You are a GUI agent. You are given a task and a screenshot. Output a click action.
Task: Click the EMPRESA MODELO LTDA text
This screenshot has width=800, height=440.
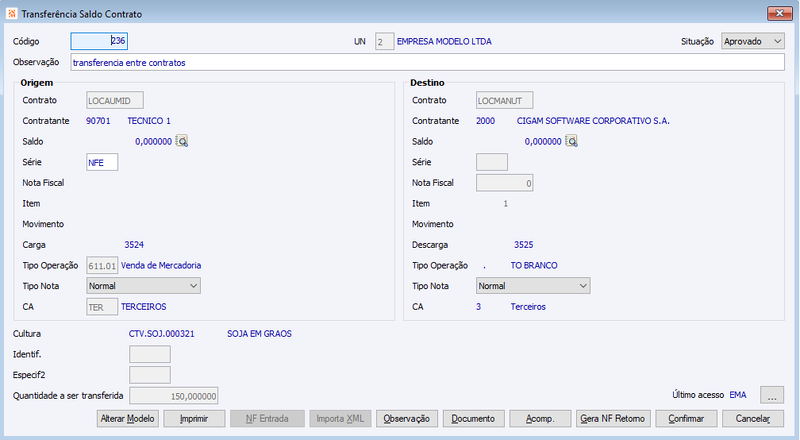tap(444, 41)
